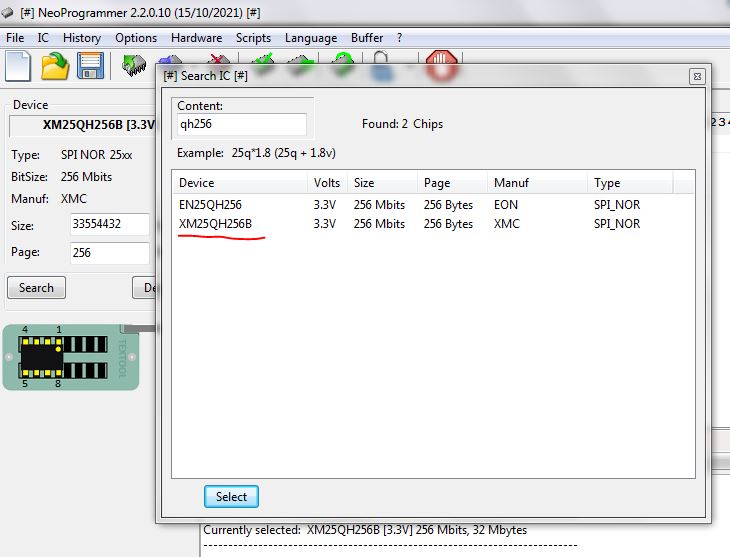This screenshot has width=730, height=557.
Task: Select the XM25QH256B chip row
Action: 433,224
